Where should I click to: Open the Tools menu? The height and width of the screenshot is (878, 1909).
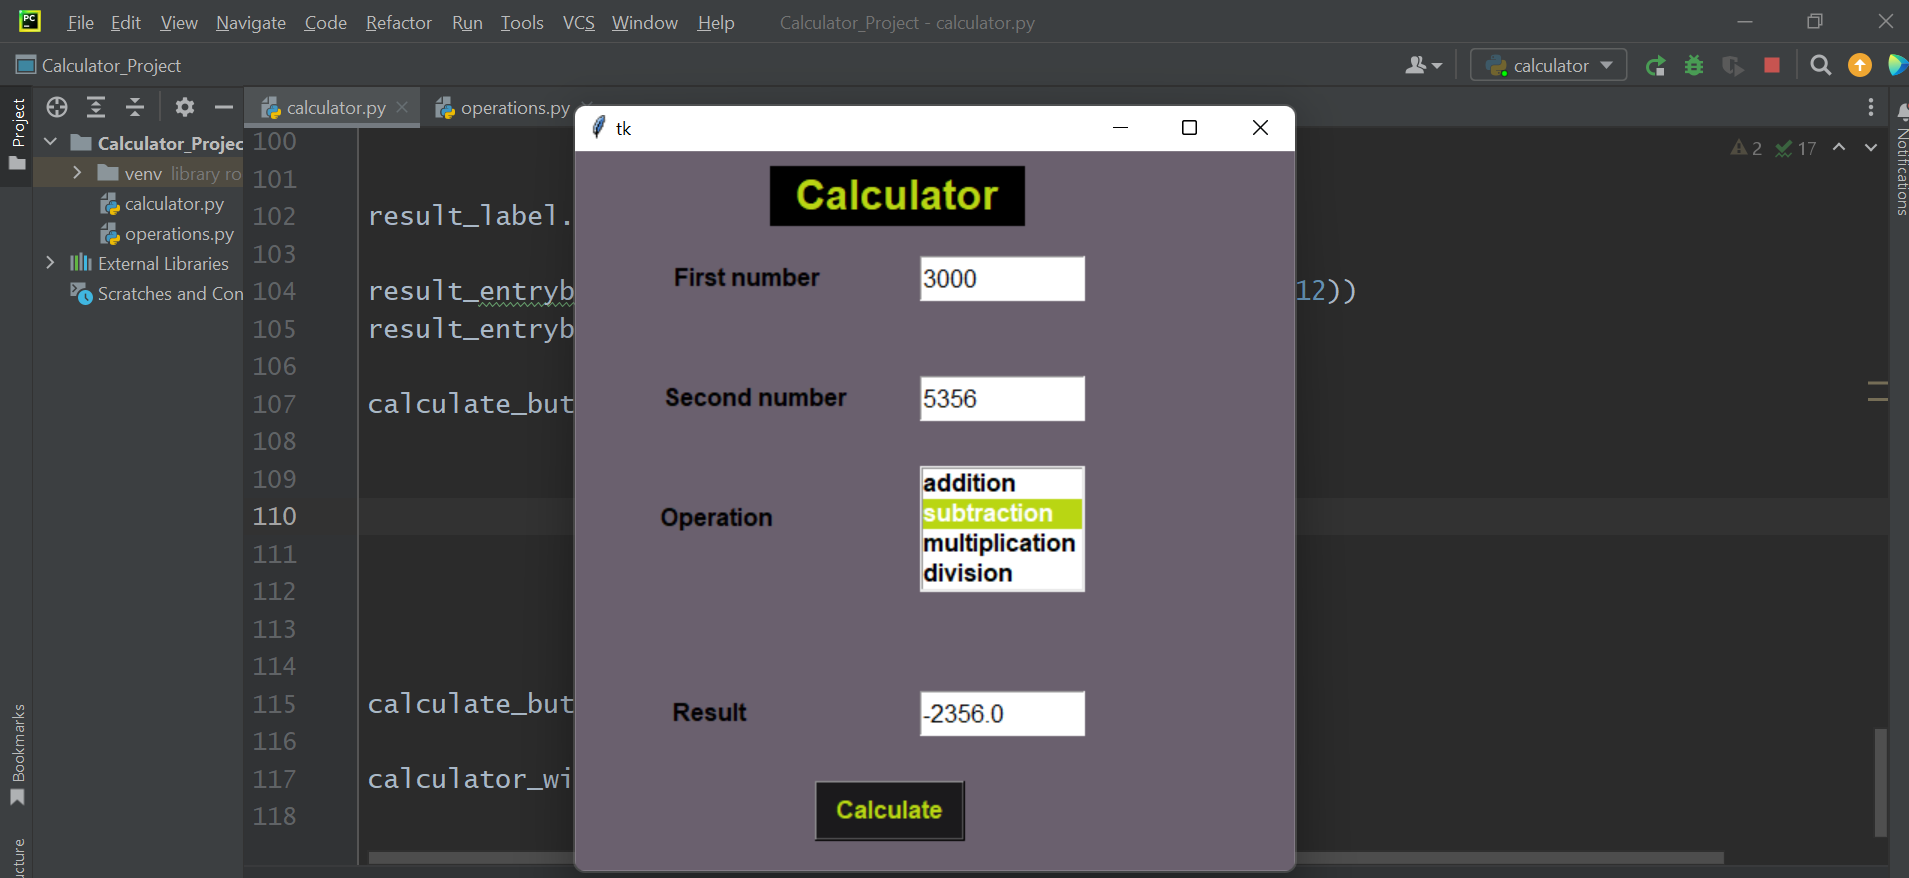click(522, 22)
